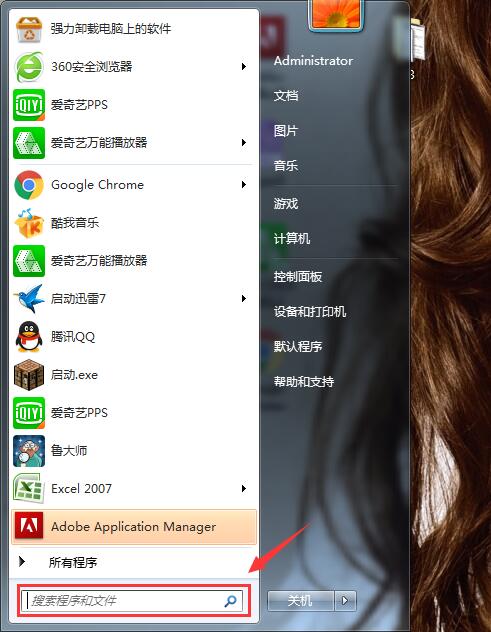Open 默认程序 settings
This screenshot has height=632, width=491.
pos(298,347)
